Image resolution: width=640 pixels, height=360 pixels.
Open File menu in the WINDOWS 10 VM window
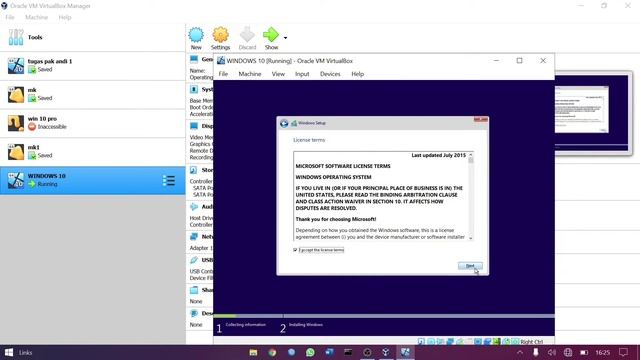(223, 74)
